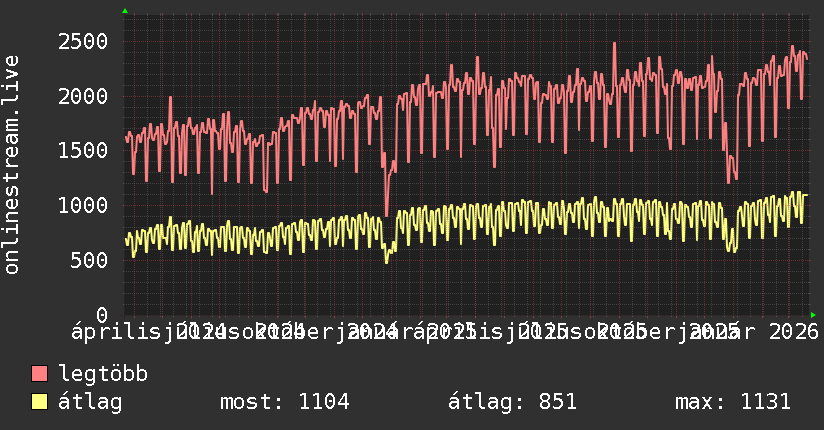Click the átlag: 851 statistic
The width and height of the screenshot is (824, 430).
512,402
